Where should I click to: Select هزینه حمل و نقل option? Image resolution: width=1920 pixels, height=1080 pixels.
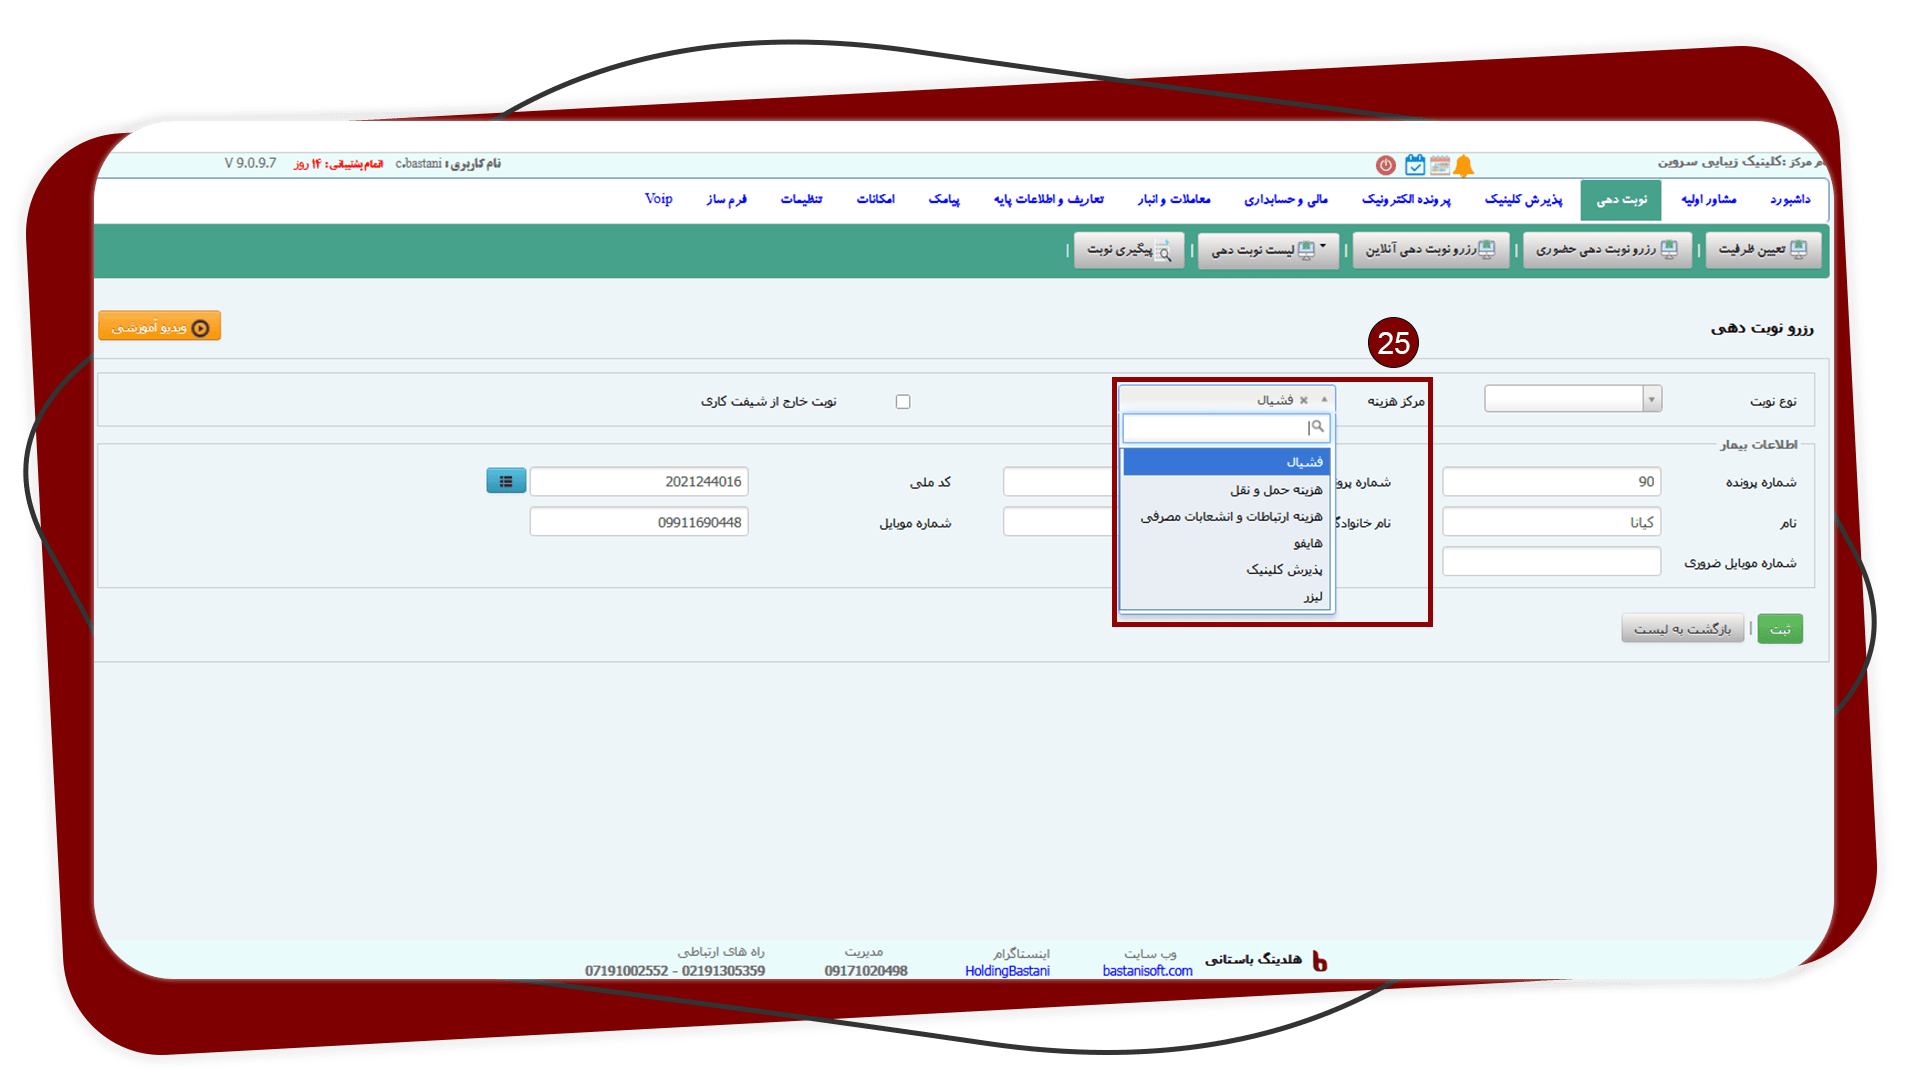(x=1227, y=490)
